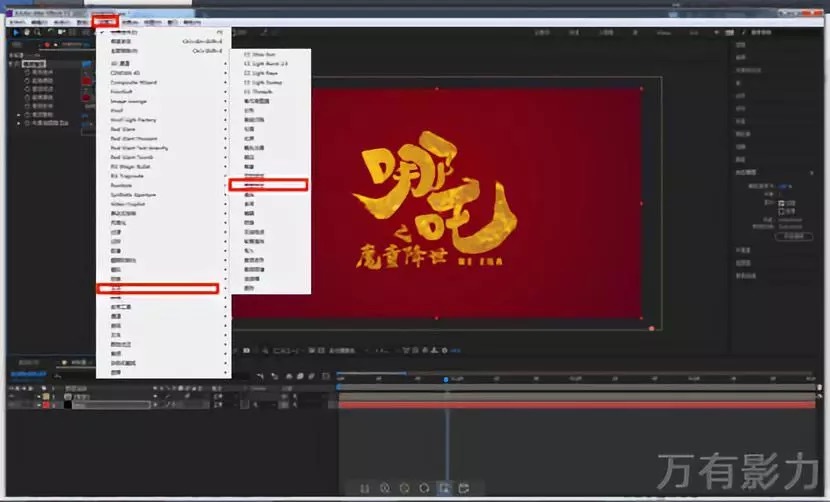Click the zoom-in magnifier icon in bottom bar
This screenshot has width=830, height=502.
384,488
